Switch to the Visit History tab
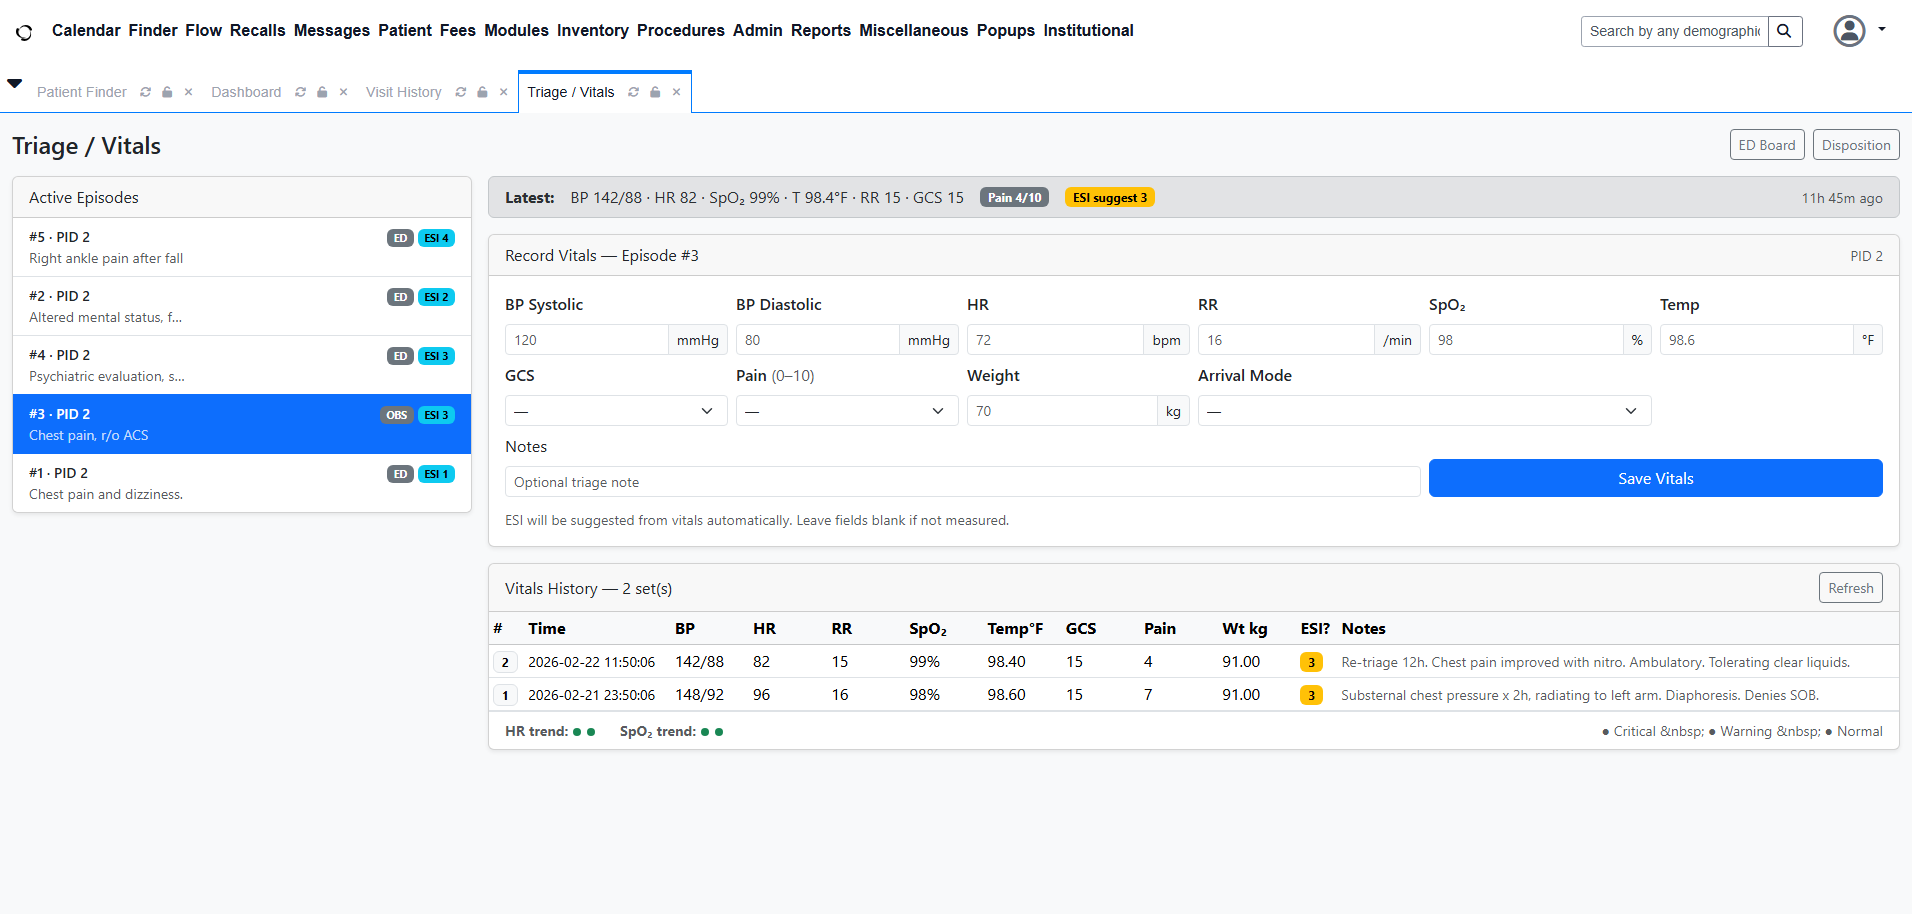The width and height of the screenshot is (1912, 914). pyautogui.click(x=403, y=92)
